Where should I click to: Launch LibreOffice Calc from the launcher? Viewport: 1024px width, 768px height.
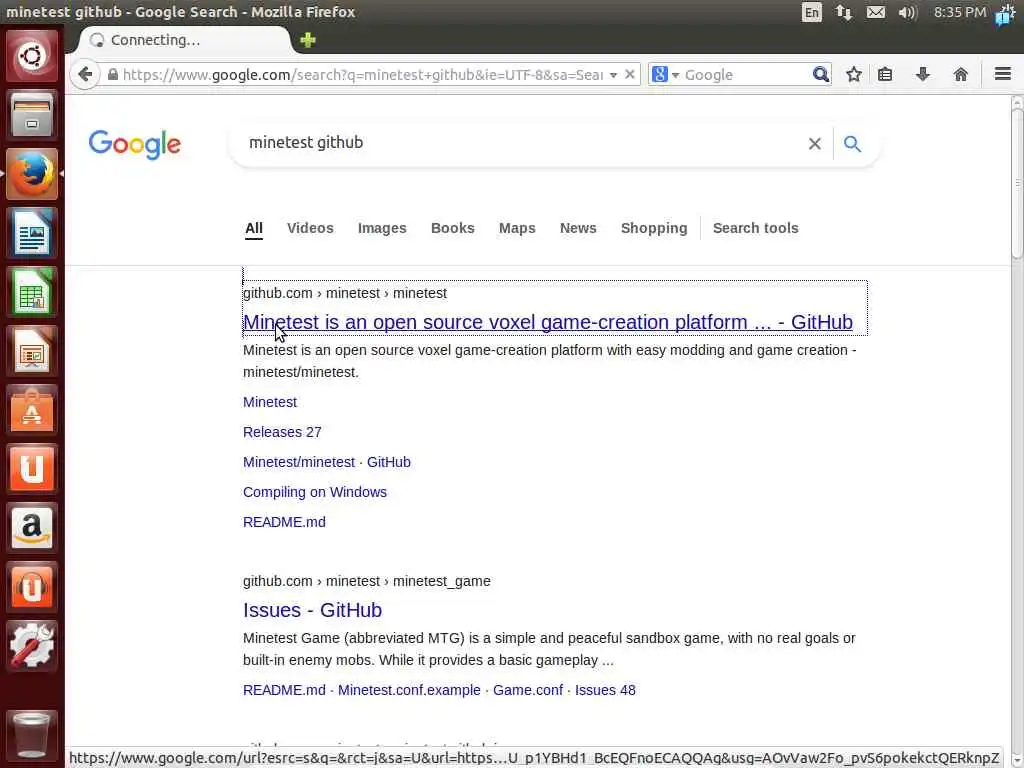[x=31, y=291]
